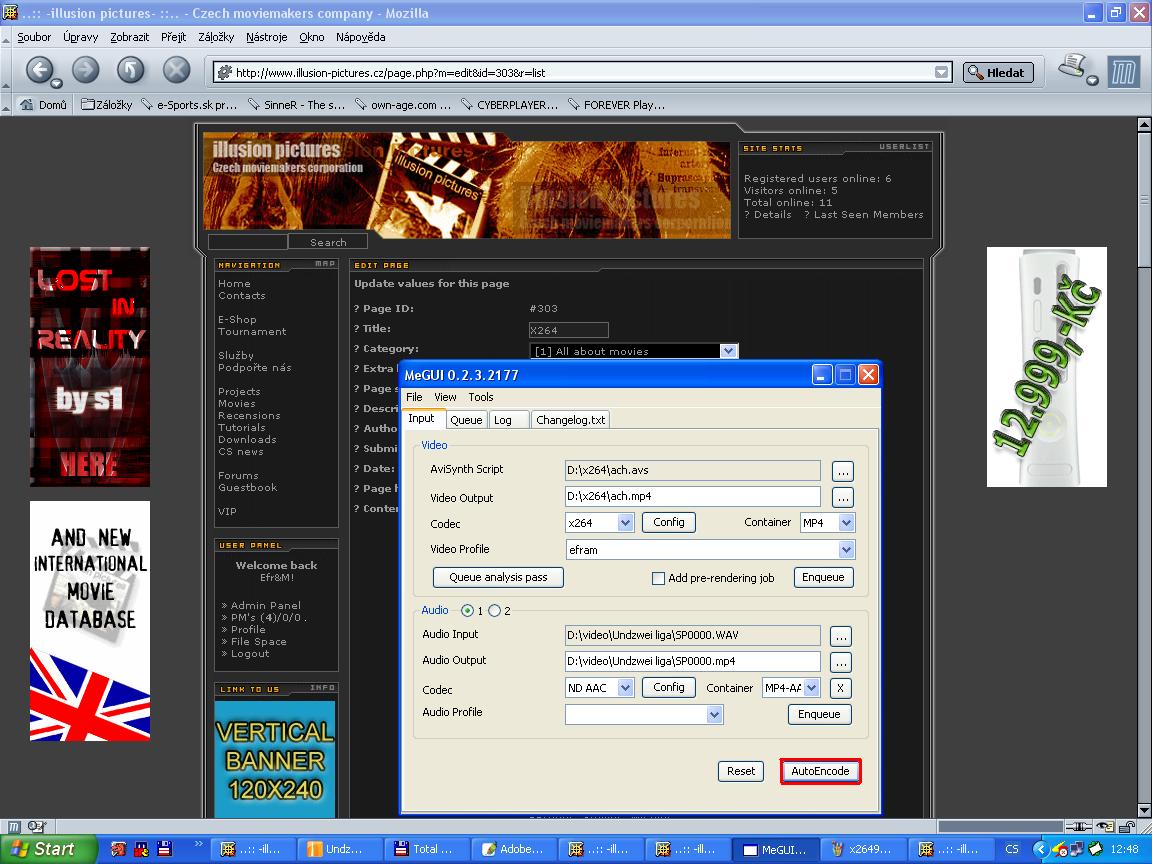Image resolution: width=1152 pixels, height=864 pixels.
Task: Click the print icon in browser toolbar
Action: tap(1073, 68)
